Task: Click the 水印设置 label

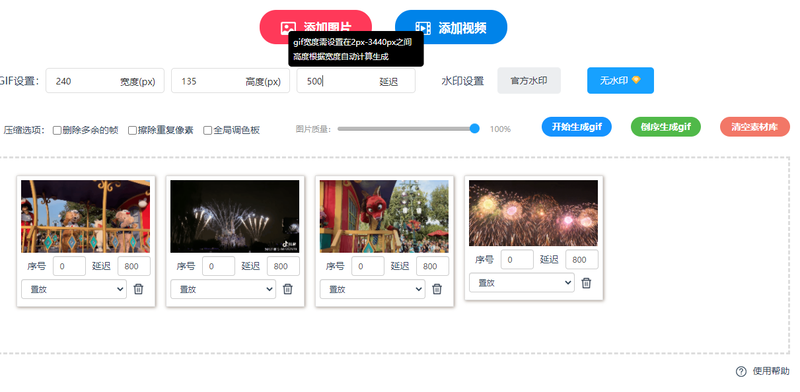Action: 462,81
